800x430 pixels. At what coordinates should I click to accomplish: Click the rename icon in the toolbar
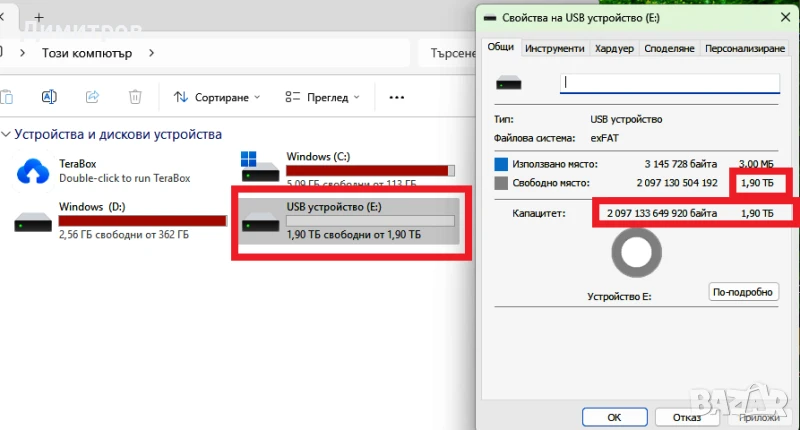(48, 97)
